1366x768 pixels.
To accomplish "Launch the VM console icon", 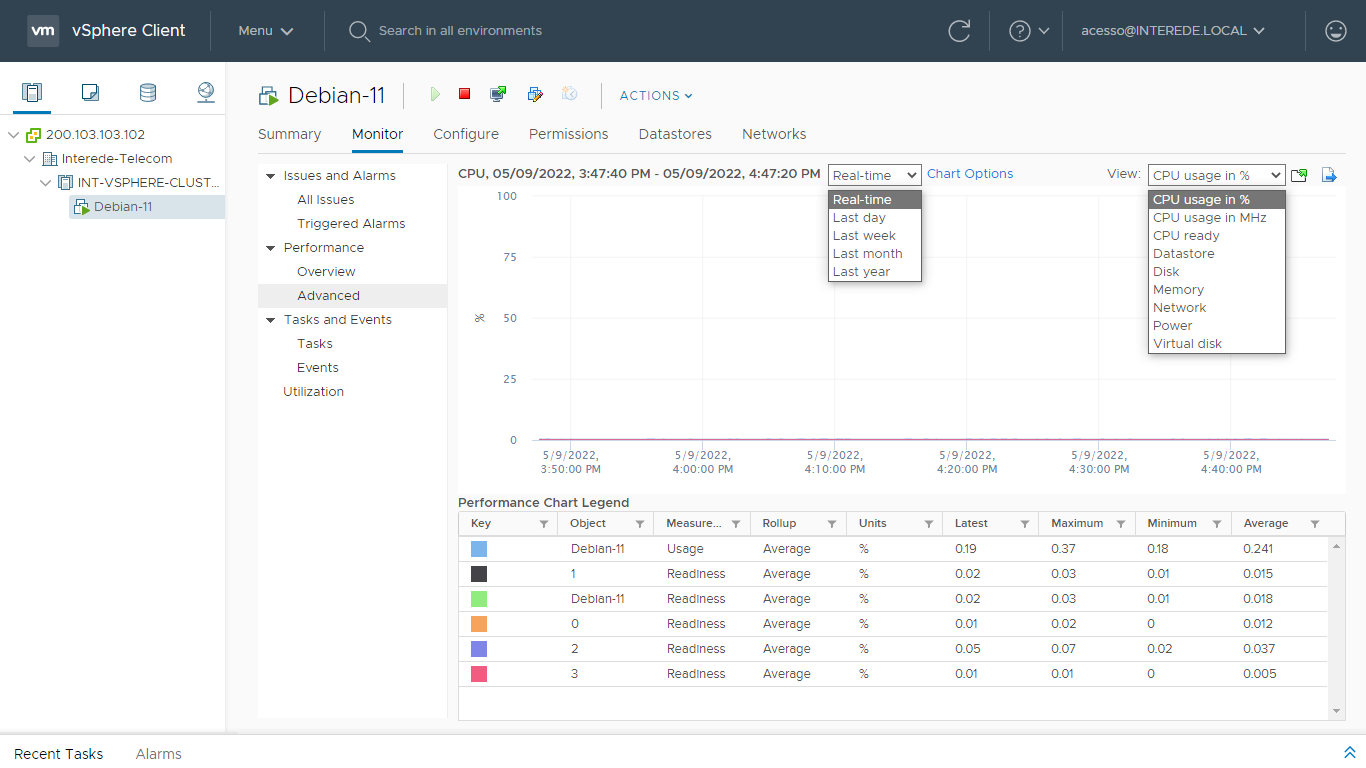I will pos(498,94).
